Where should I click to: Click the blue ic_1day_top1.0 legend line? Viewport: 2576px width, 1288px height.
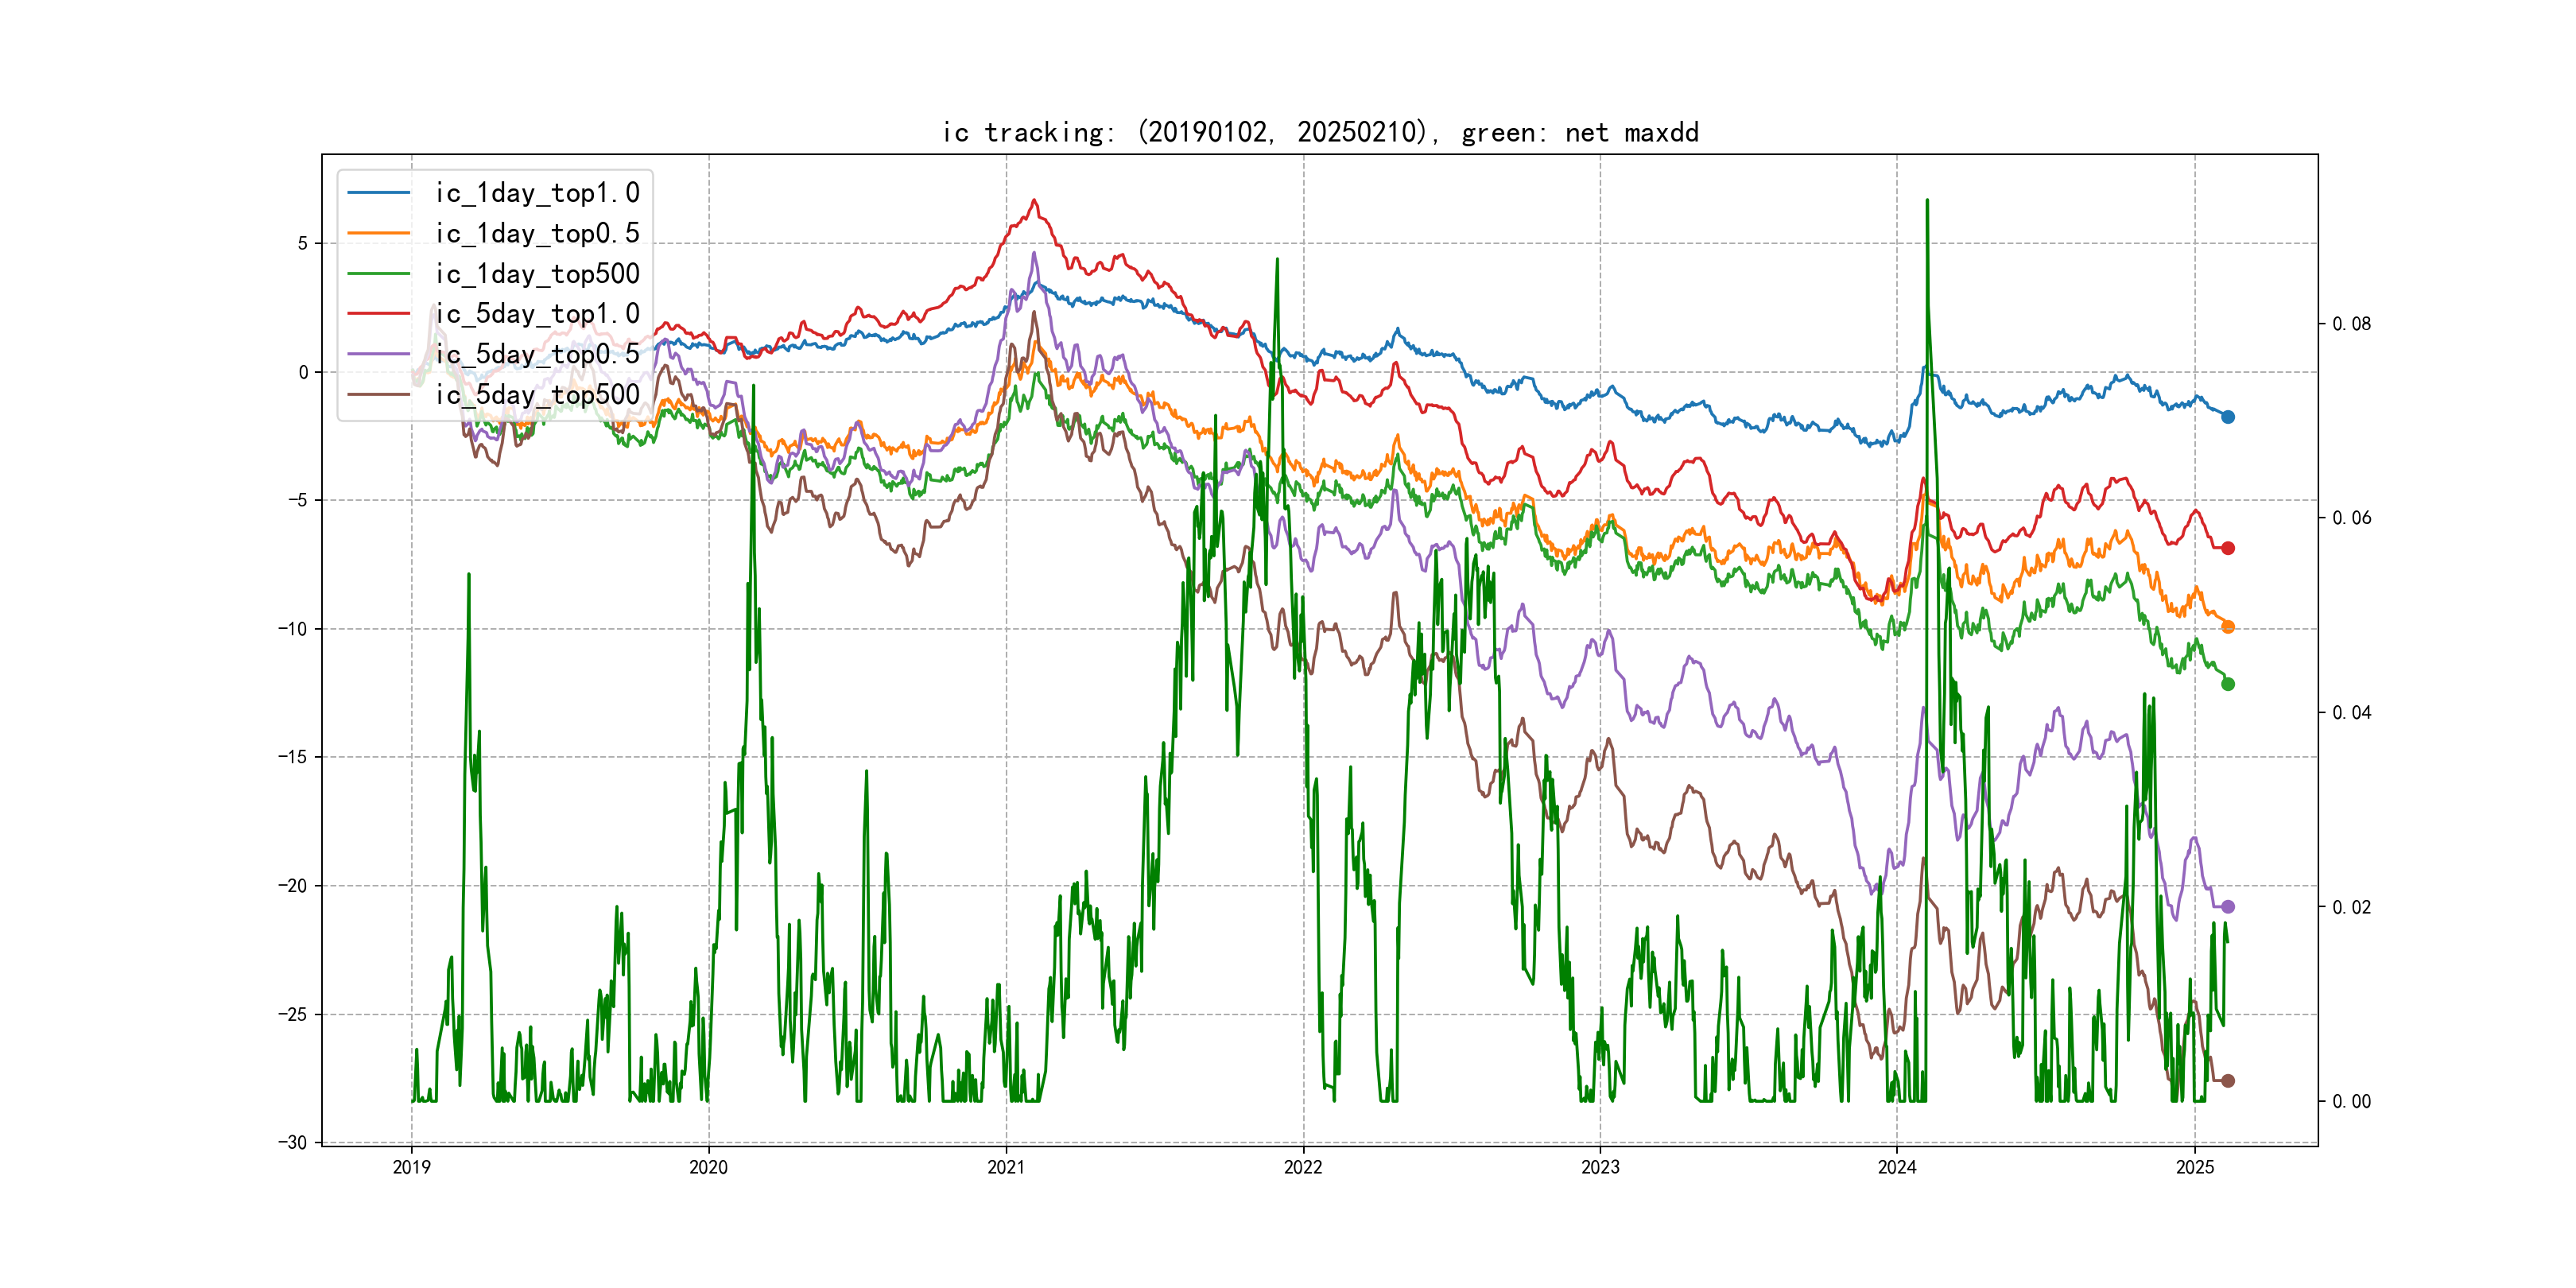tap(379, 192)
